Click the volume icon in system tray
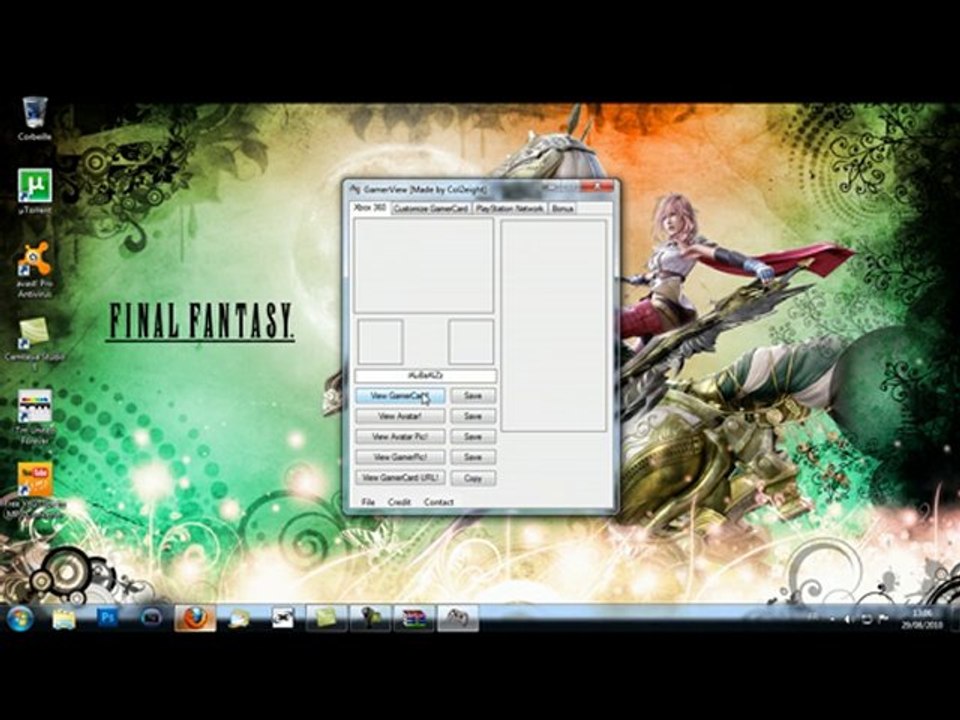Screen dimensions: 960x720 coord(849,619)
